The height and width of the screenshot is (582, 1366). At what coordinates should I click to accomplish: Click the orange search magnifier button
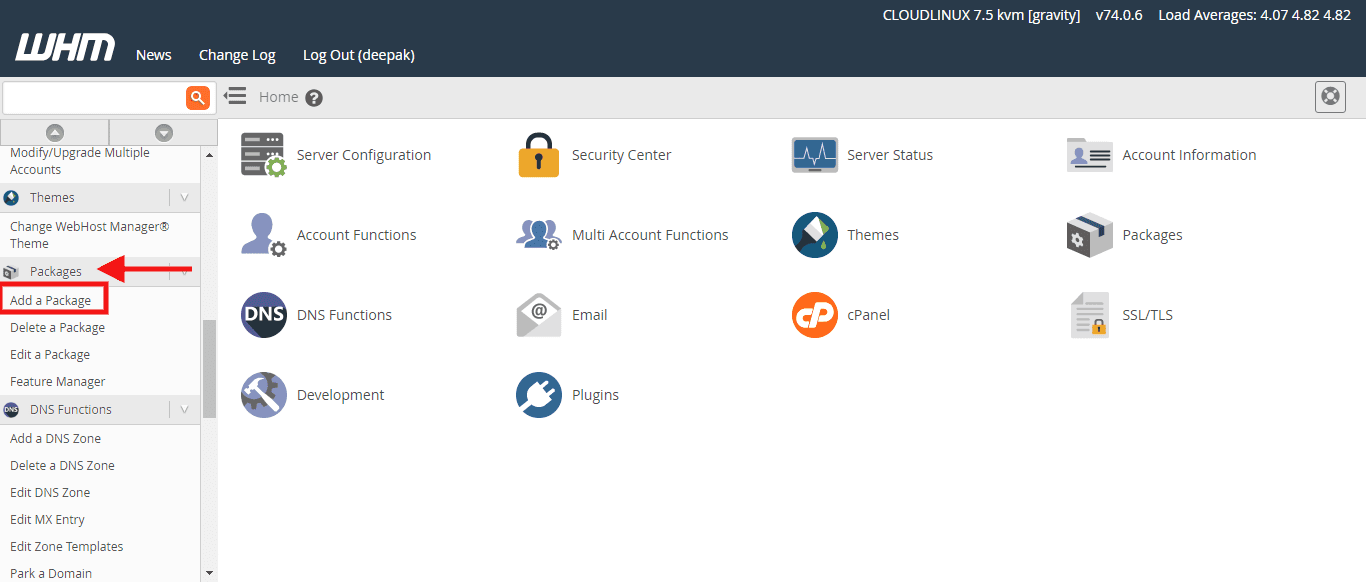pos(198,97)
